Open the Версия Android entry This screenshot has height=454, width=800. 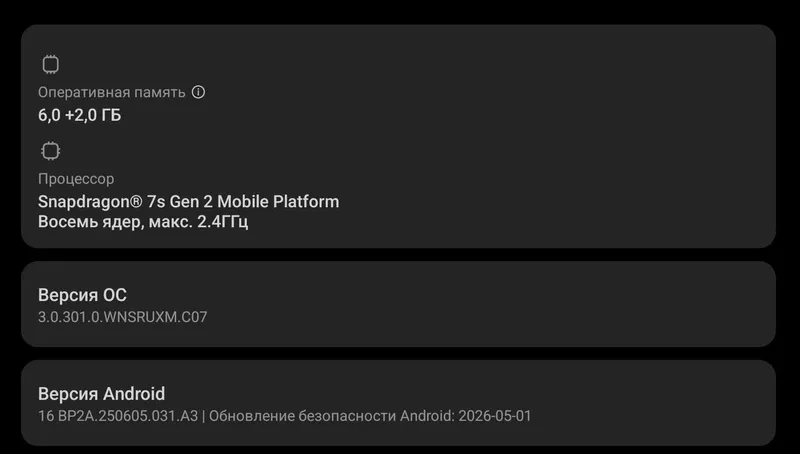pos(398,403)
